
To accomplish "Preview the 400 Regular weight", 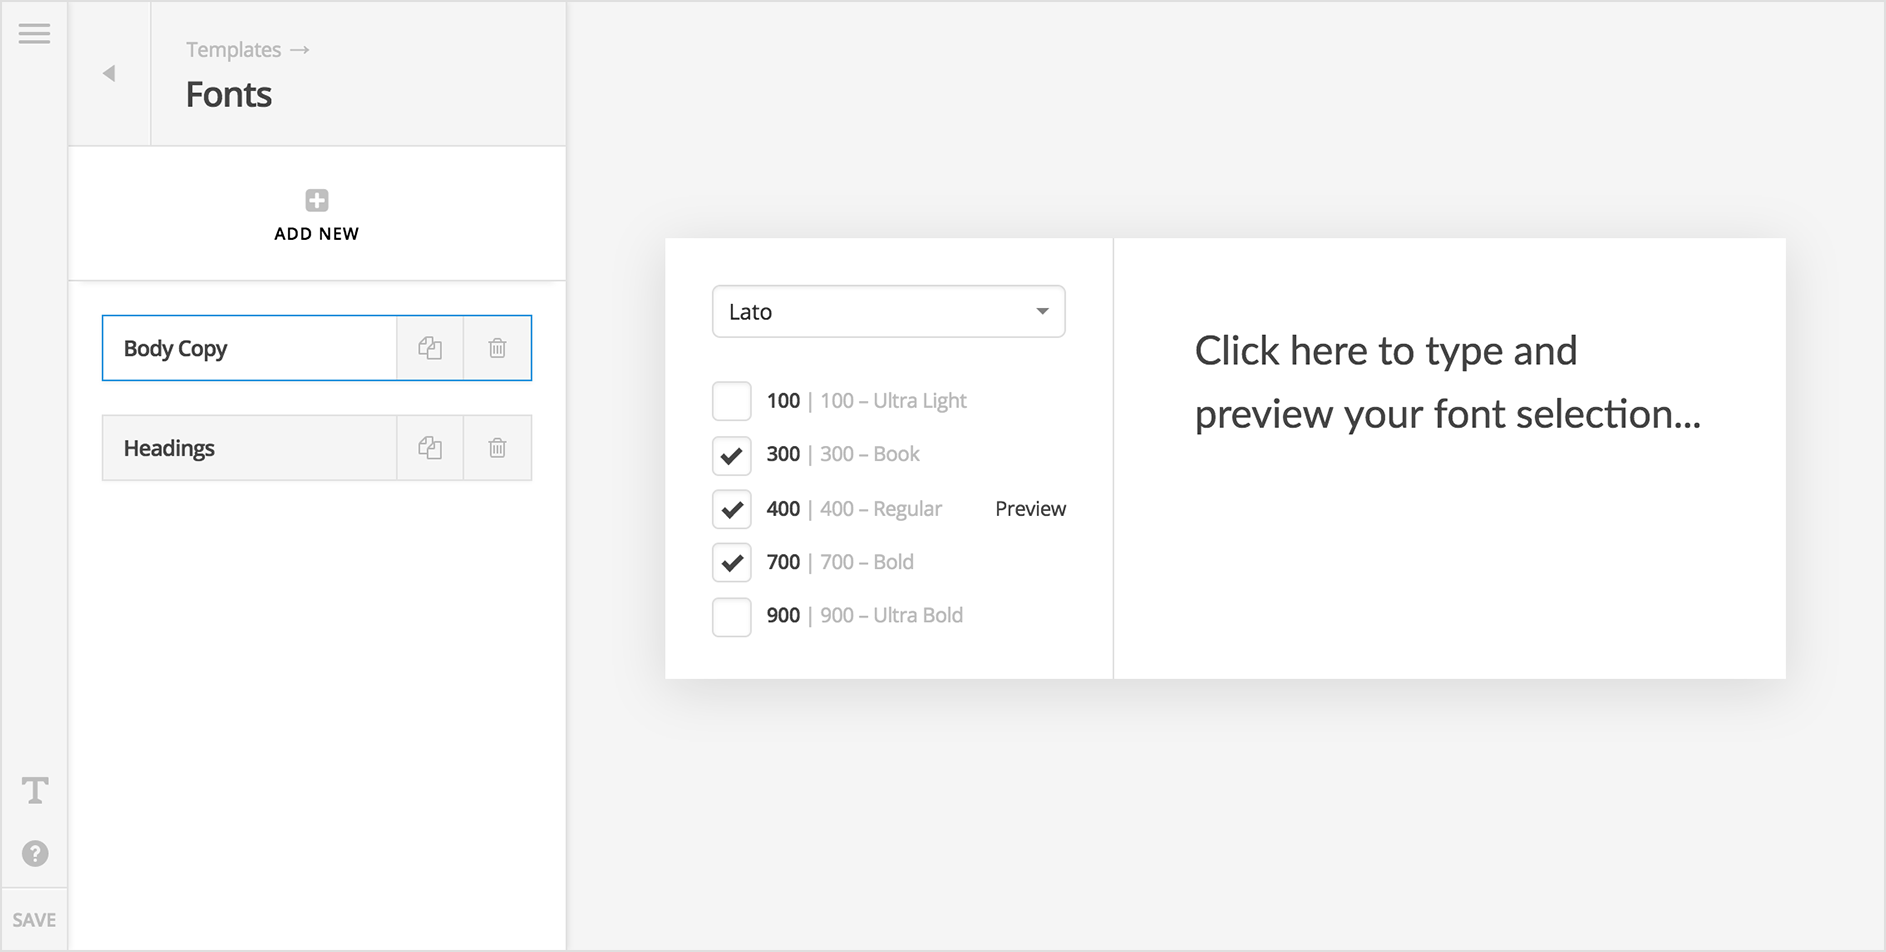I will 1029,508.
